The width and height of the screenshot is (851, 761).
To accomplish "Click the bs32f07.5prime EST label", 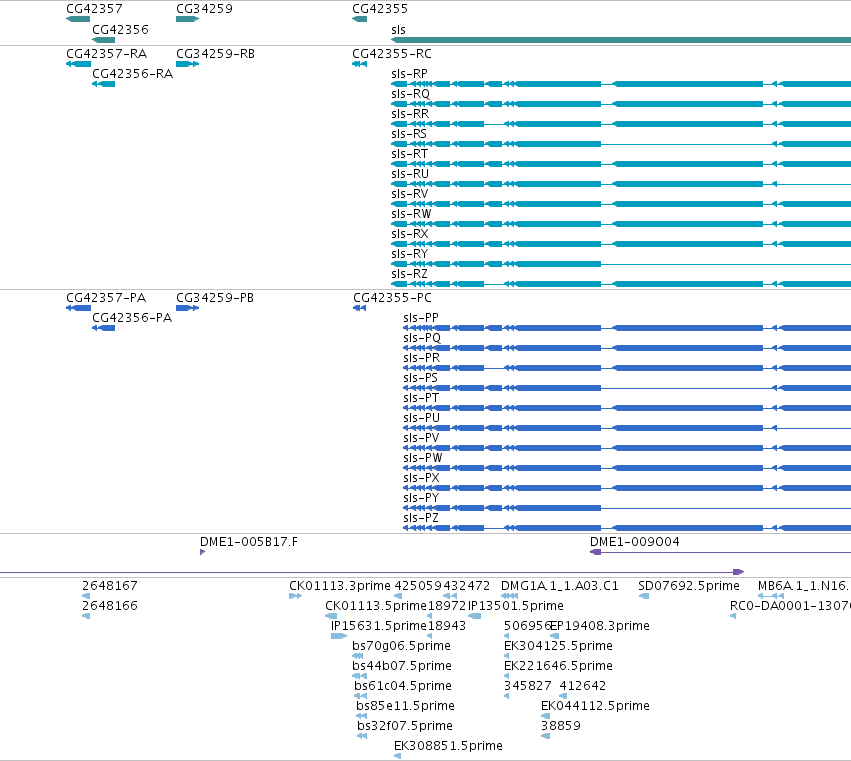I will click(405, 726).
